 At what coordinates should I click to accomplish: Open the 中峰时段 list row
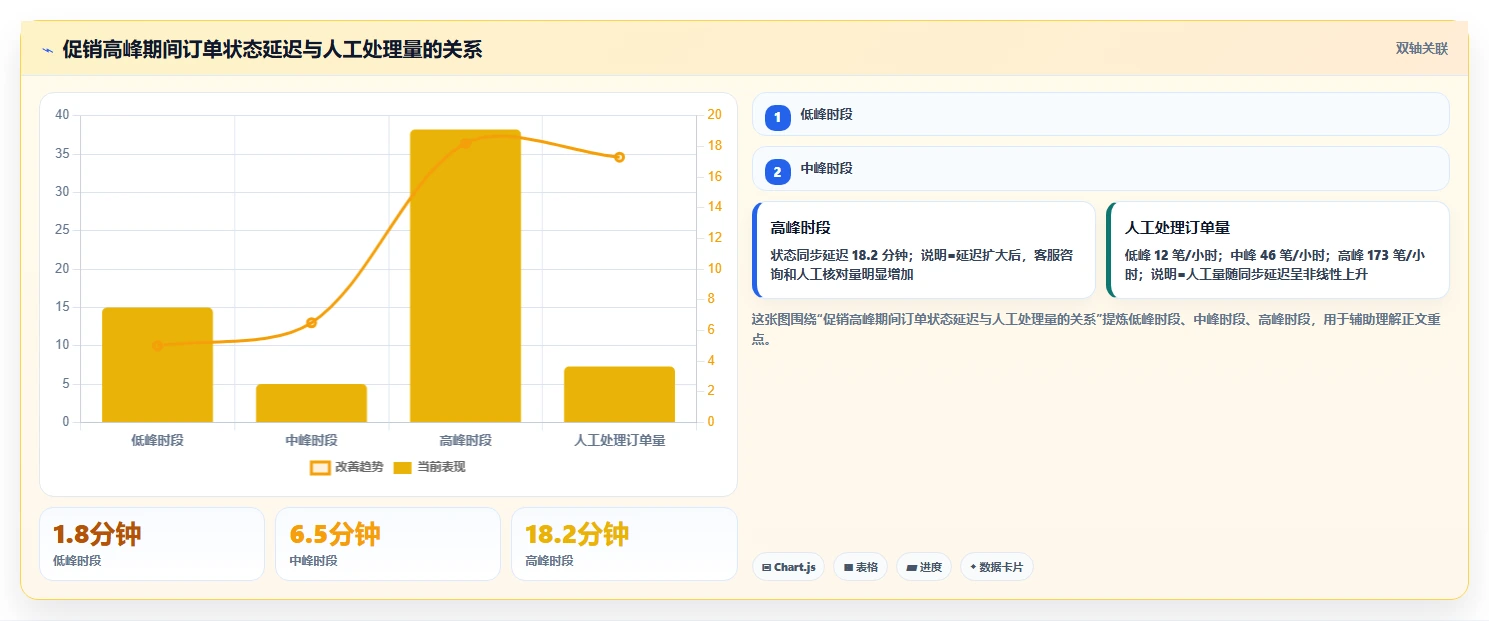pyautogui.click(x=1100, y=168)
